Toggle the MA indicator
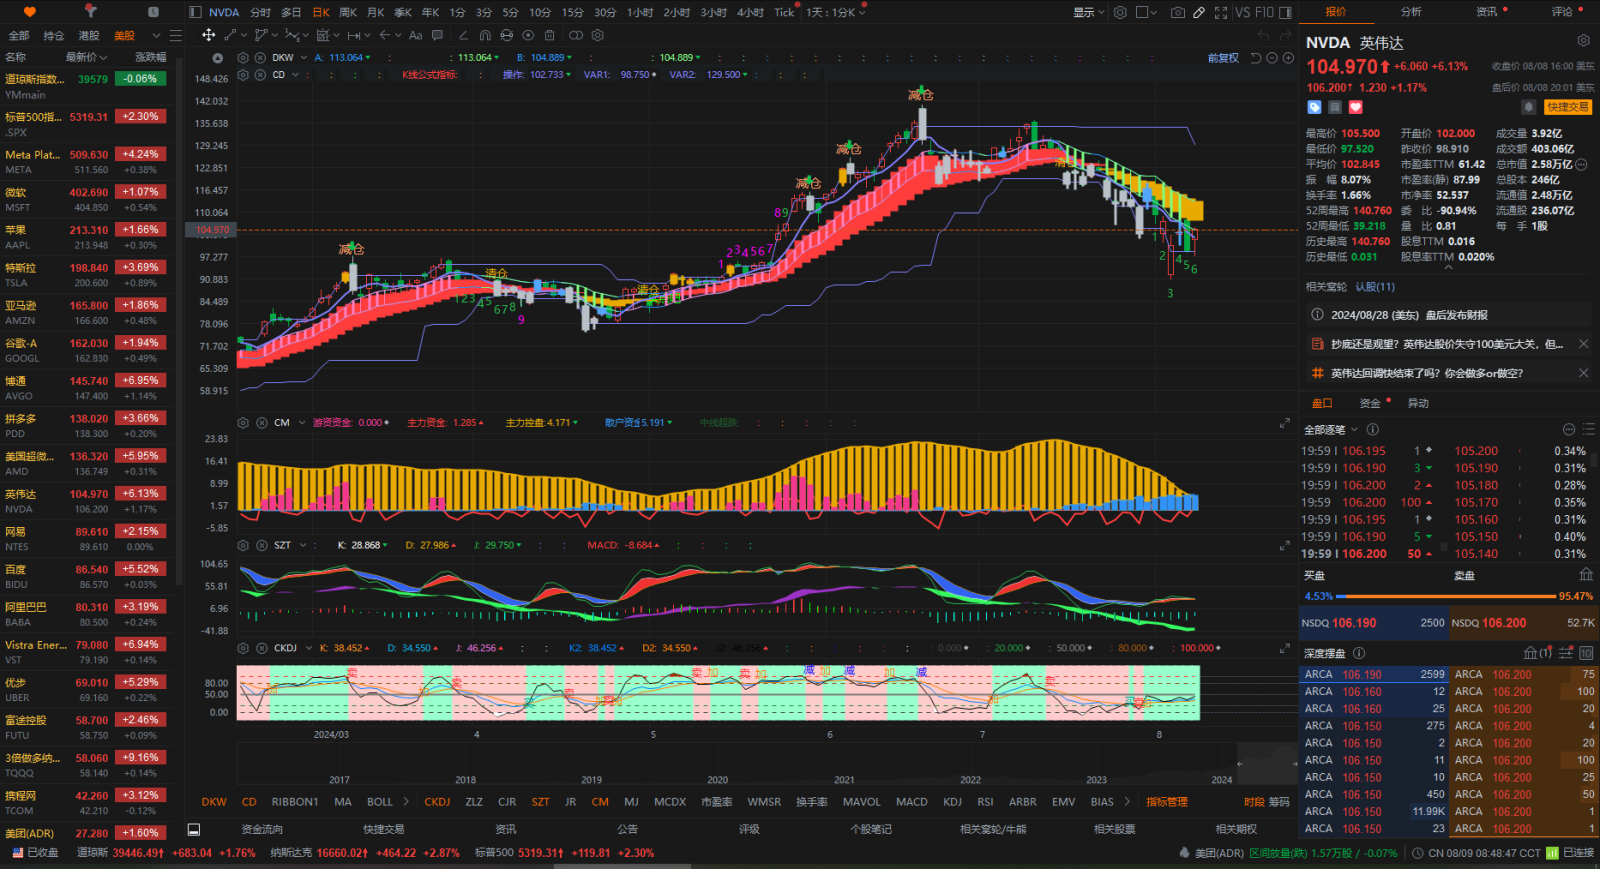This screenshot has height=869, width=1600. [x=343, y=802]
